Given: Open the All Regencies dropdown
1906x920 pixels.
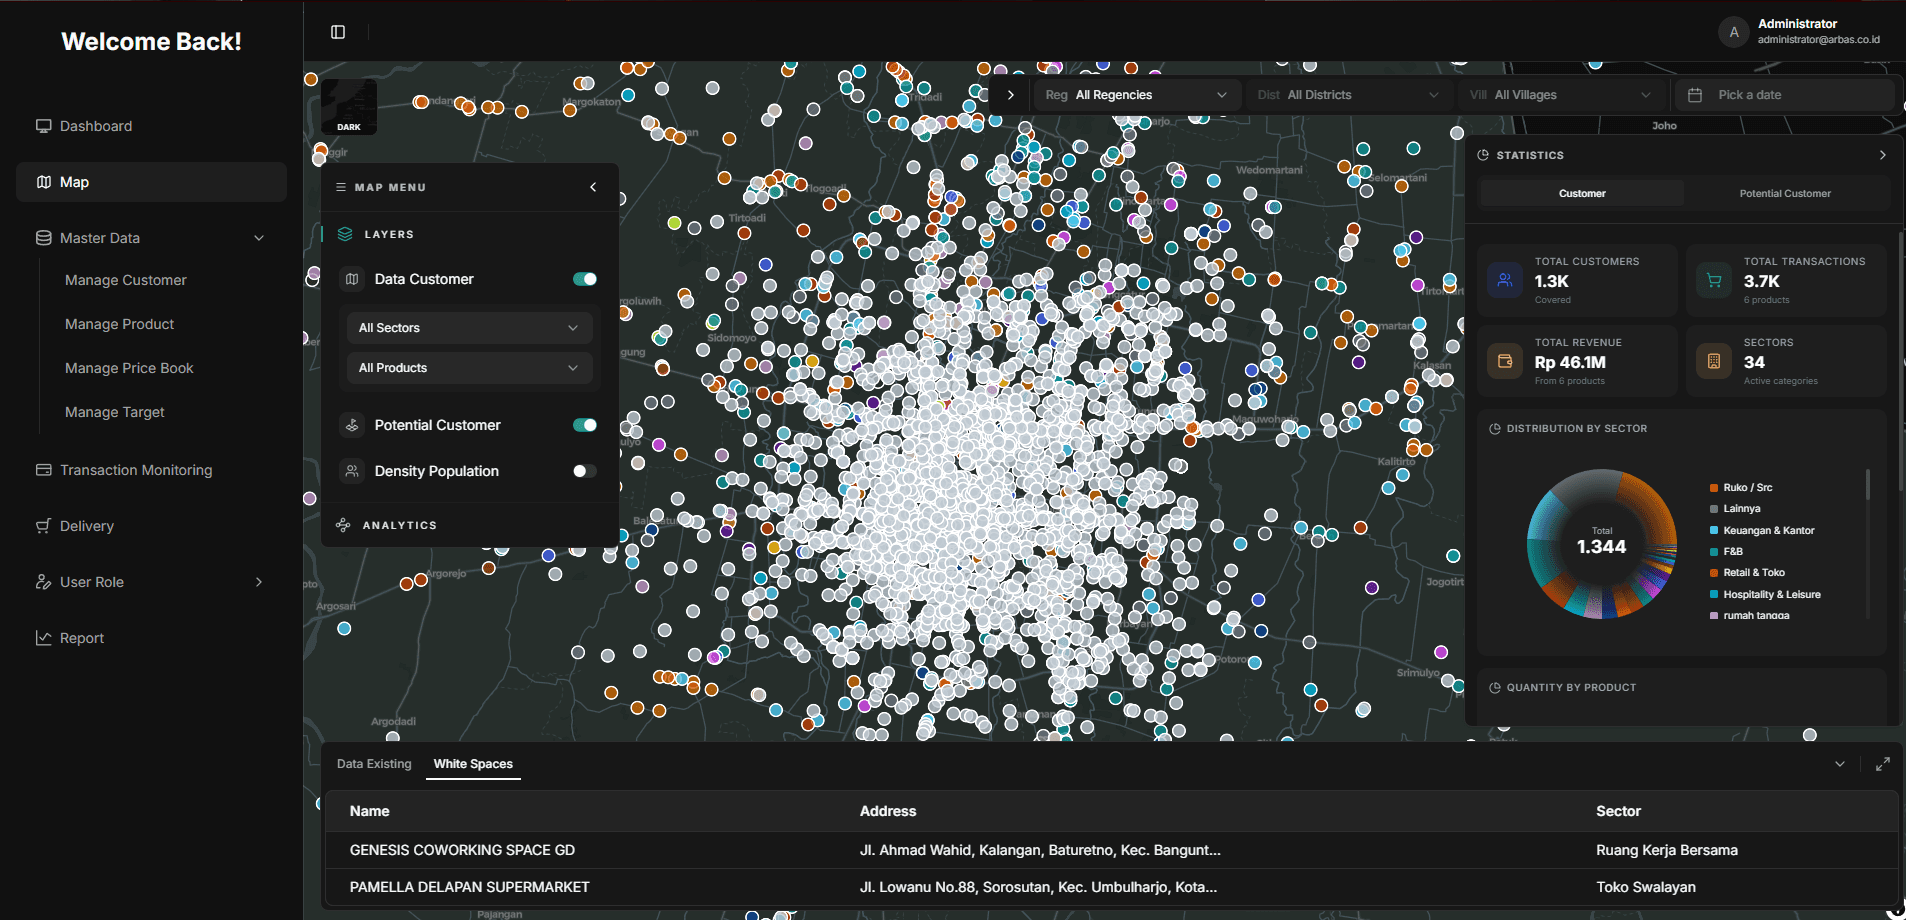Looking at the screenshot, I should point(1137,95).
